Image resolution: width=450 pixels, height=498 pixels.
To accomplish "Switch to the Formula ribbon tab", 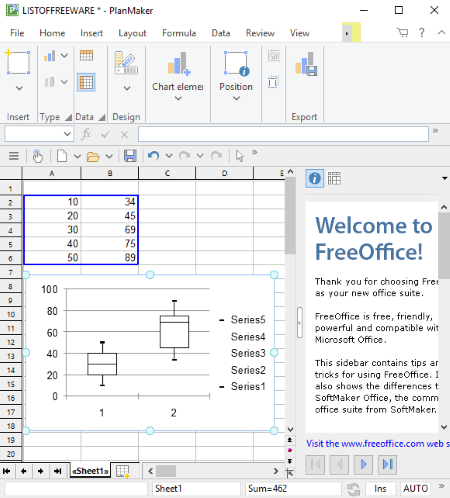I will pyautogui.click(x=179, y=33).
